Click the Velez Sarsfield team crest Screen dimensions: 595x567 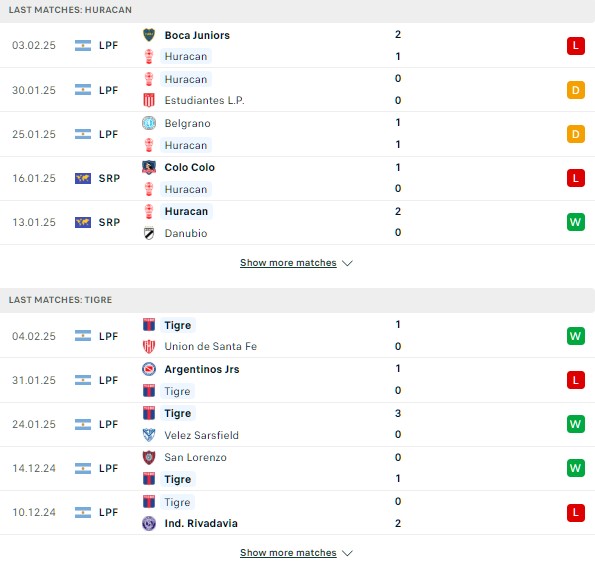click(149, 435)
